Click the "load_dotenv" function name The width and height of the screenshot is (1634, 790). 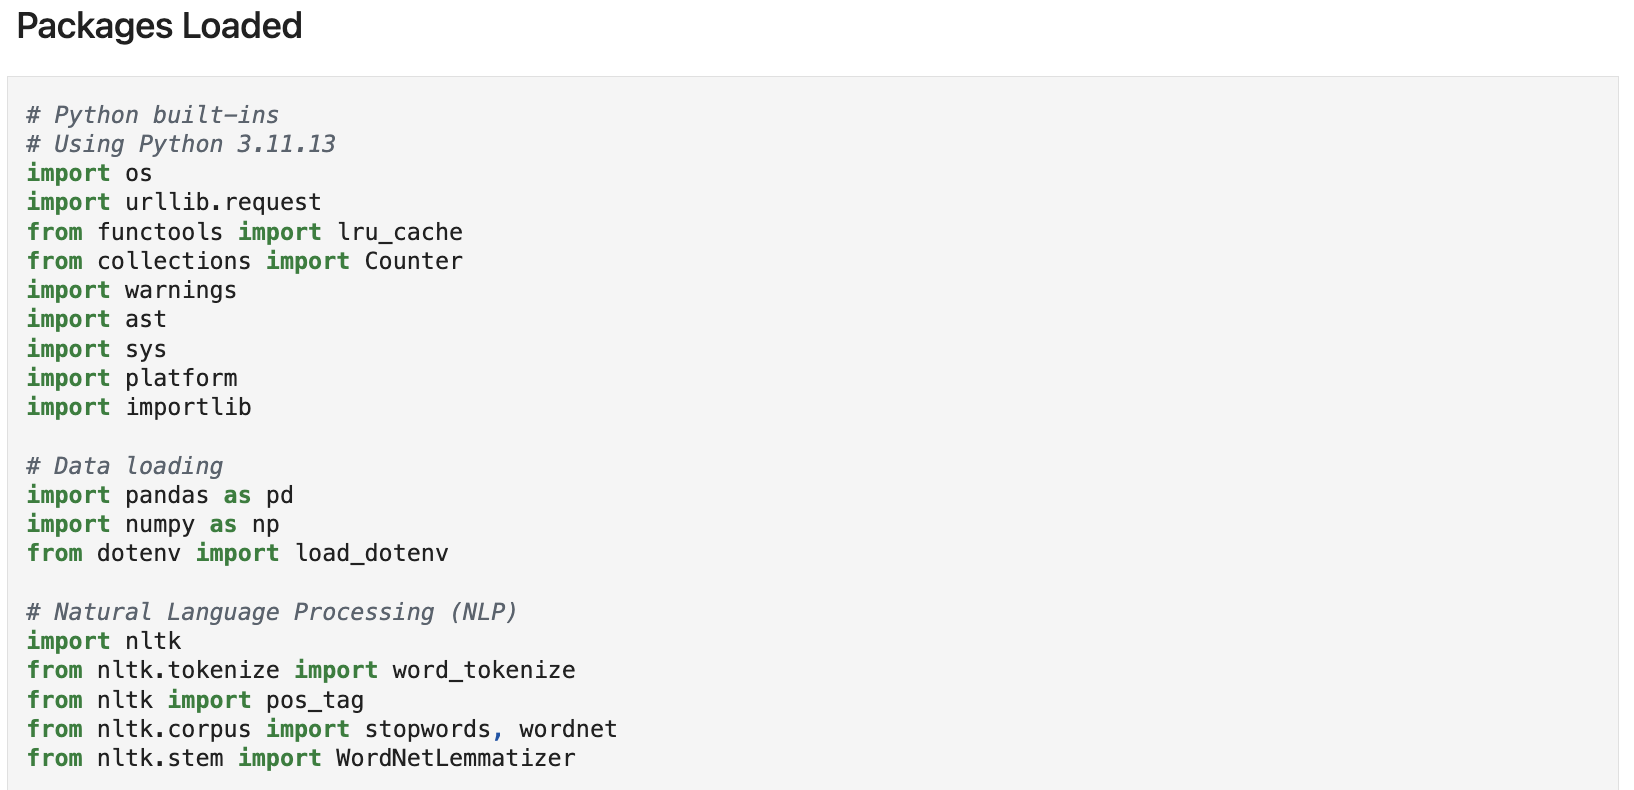point(372,553)
